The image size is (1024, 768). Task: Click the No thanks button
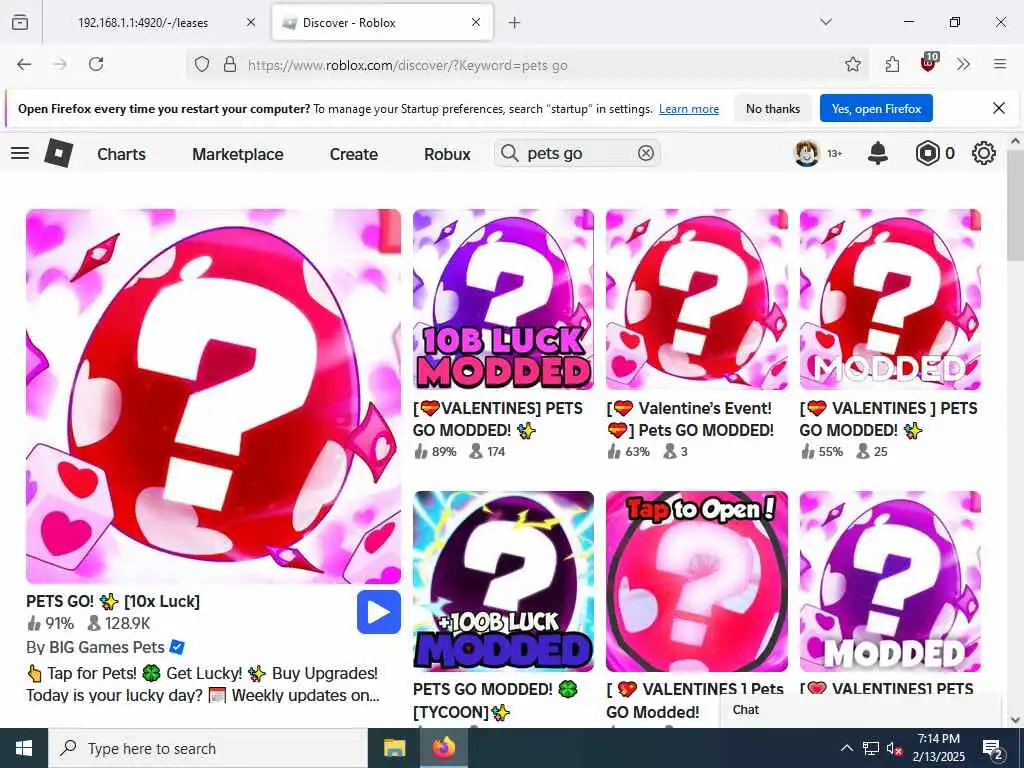773,108
